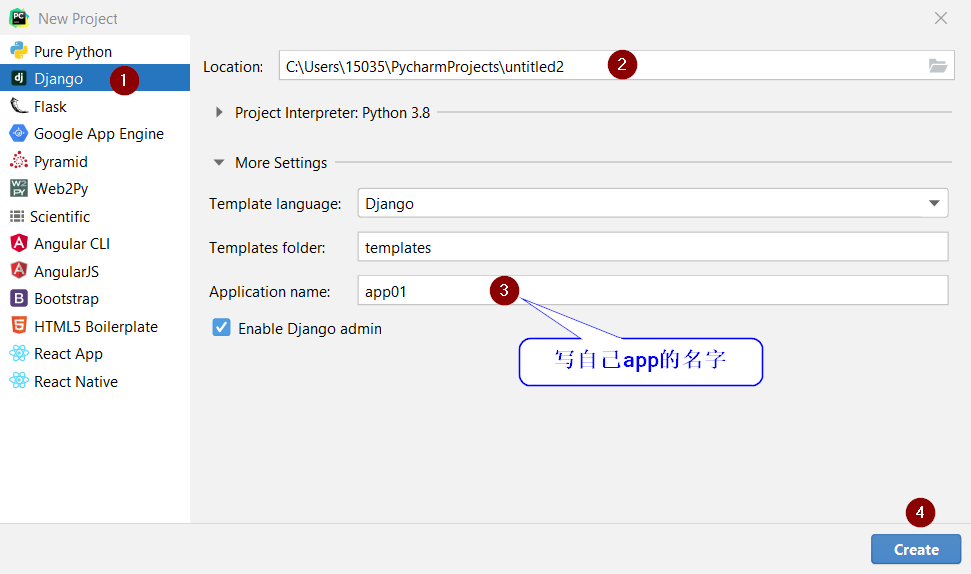Click the Application name input field
971x574 pixels.
pyautogui.click(x=650, y=291)
